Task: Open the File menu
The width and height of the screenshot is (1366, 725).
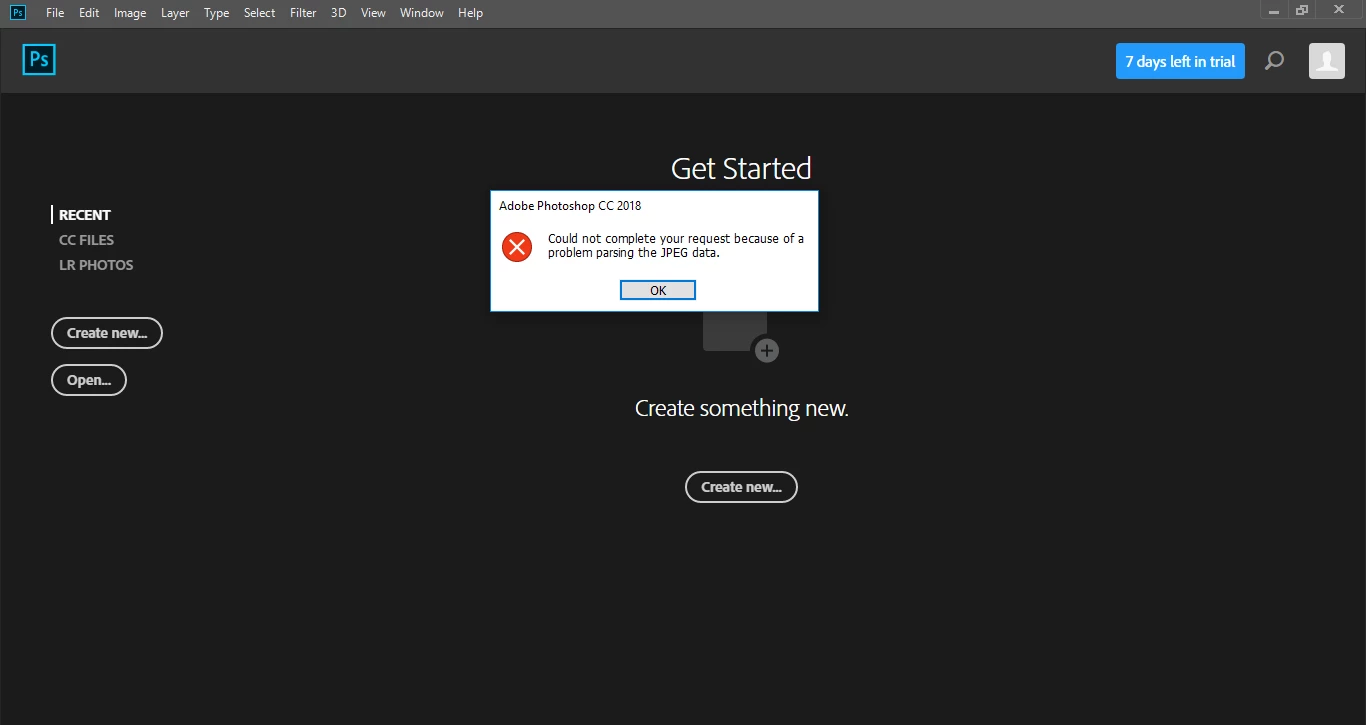Action: [55, 13]
